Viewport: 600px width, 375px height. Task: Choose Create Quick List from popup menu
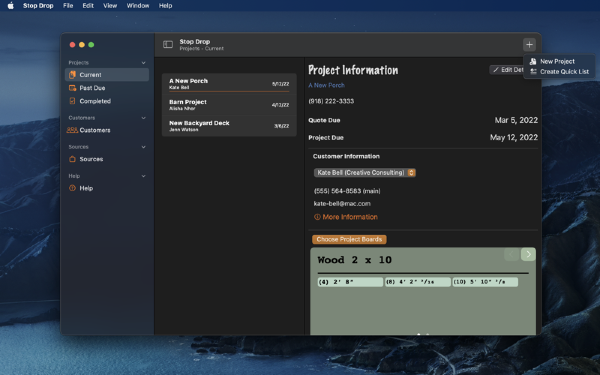[559, 72]
